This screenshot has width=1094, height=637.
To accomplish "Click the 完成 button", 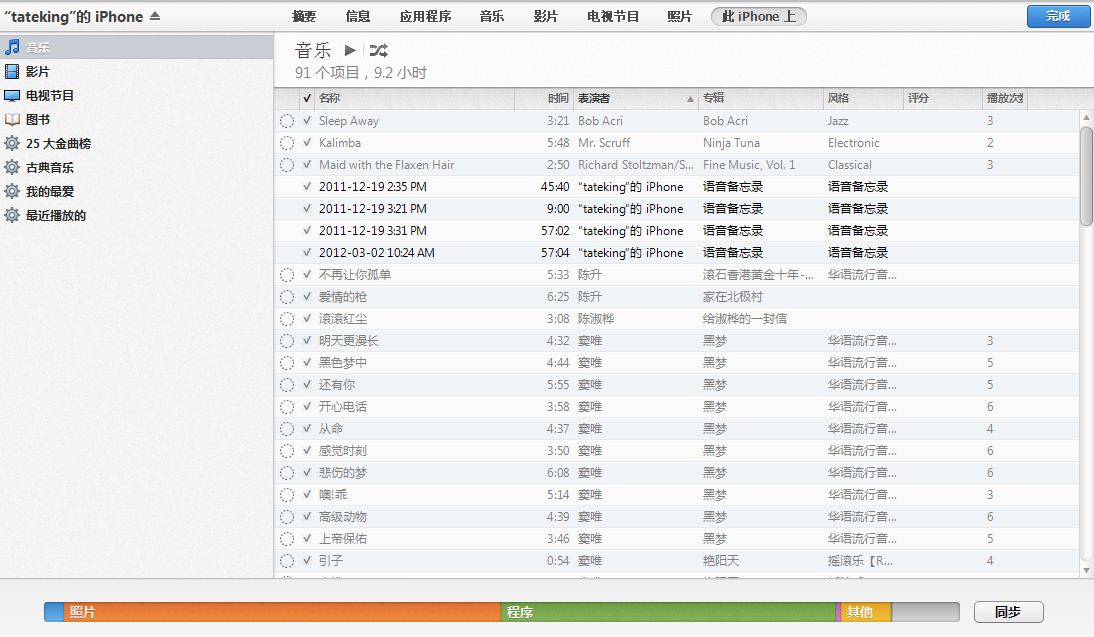I will point(1058,16).
